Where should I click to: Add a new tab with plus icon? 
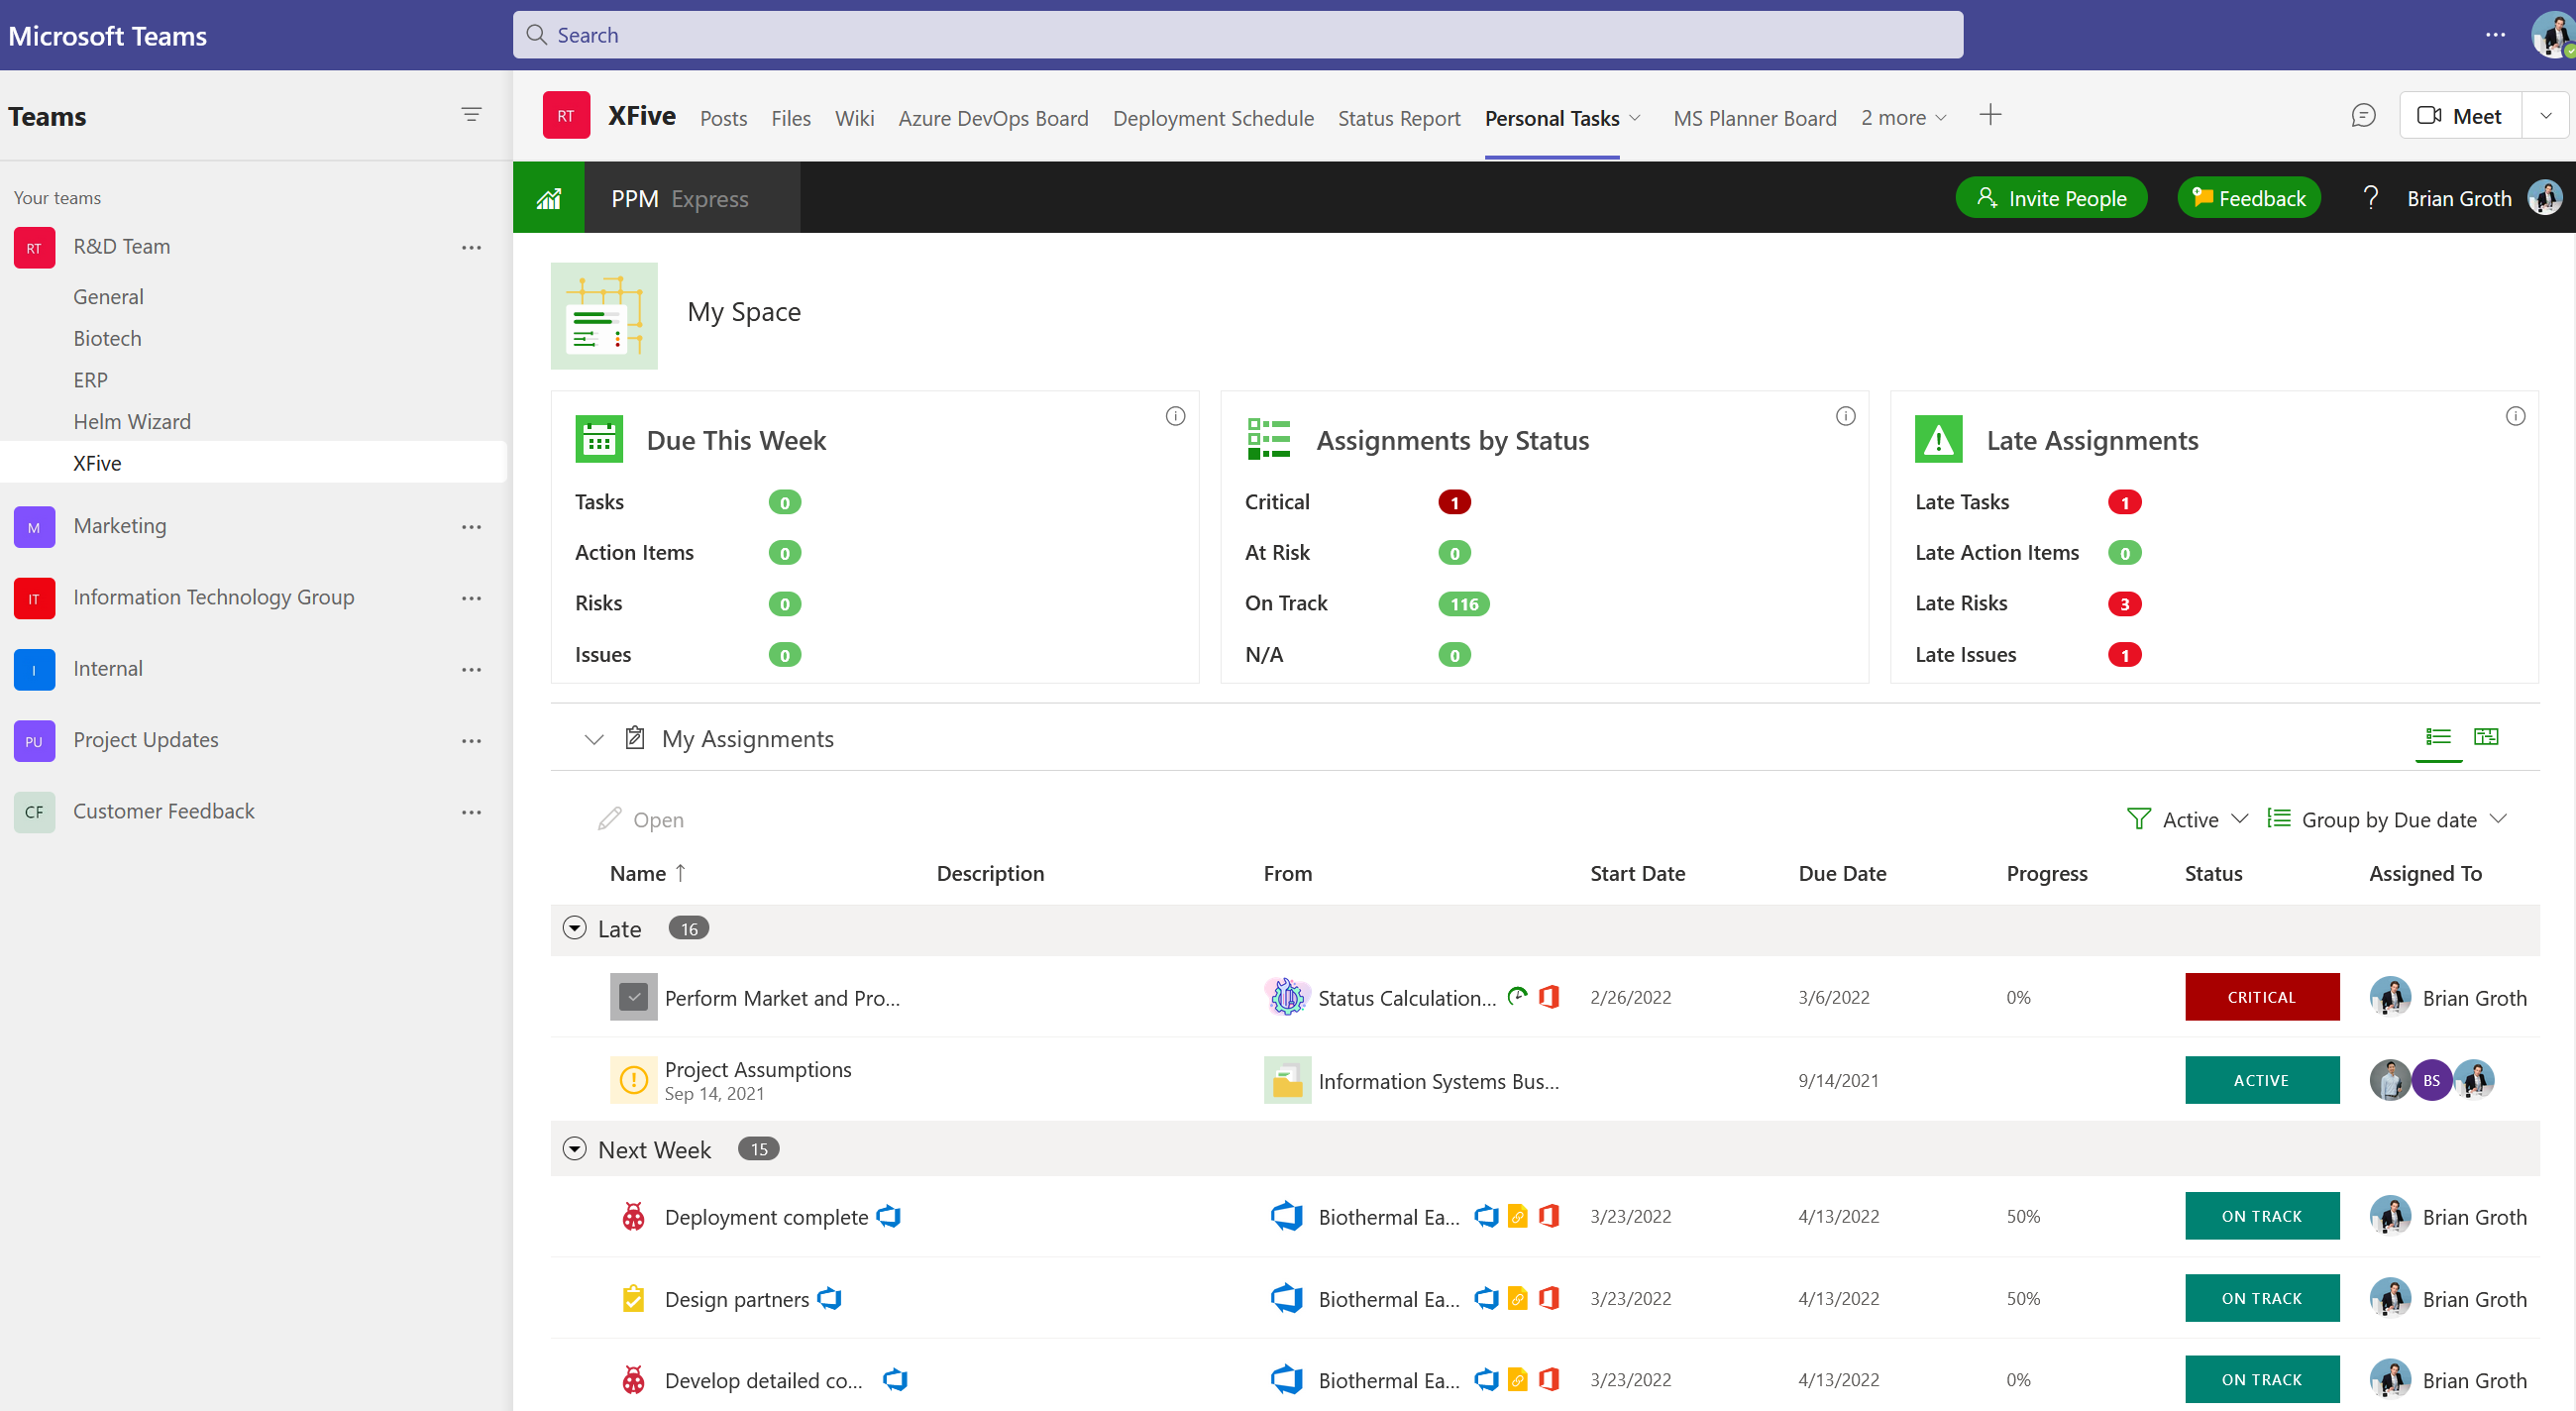tap(1990, 115)
